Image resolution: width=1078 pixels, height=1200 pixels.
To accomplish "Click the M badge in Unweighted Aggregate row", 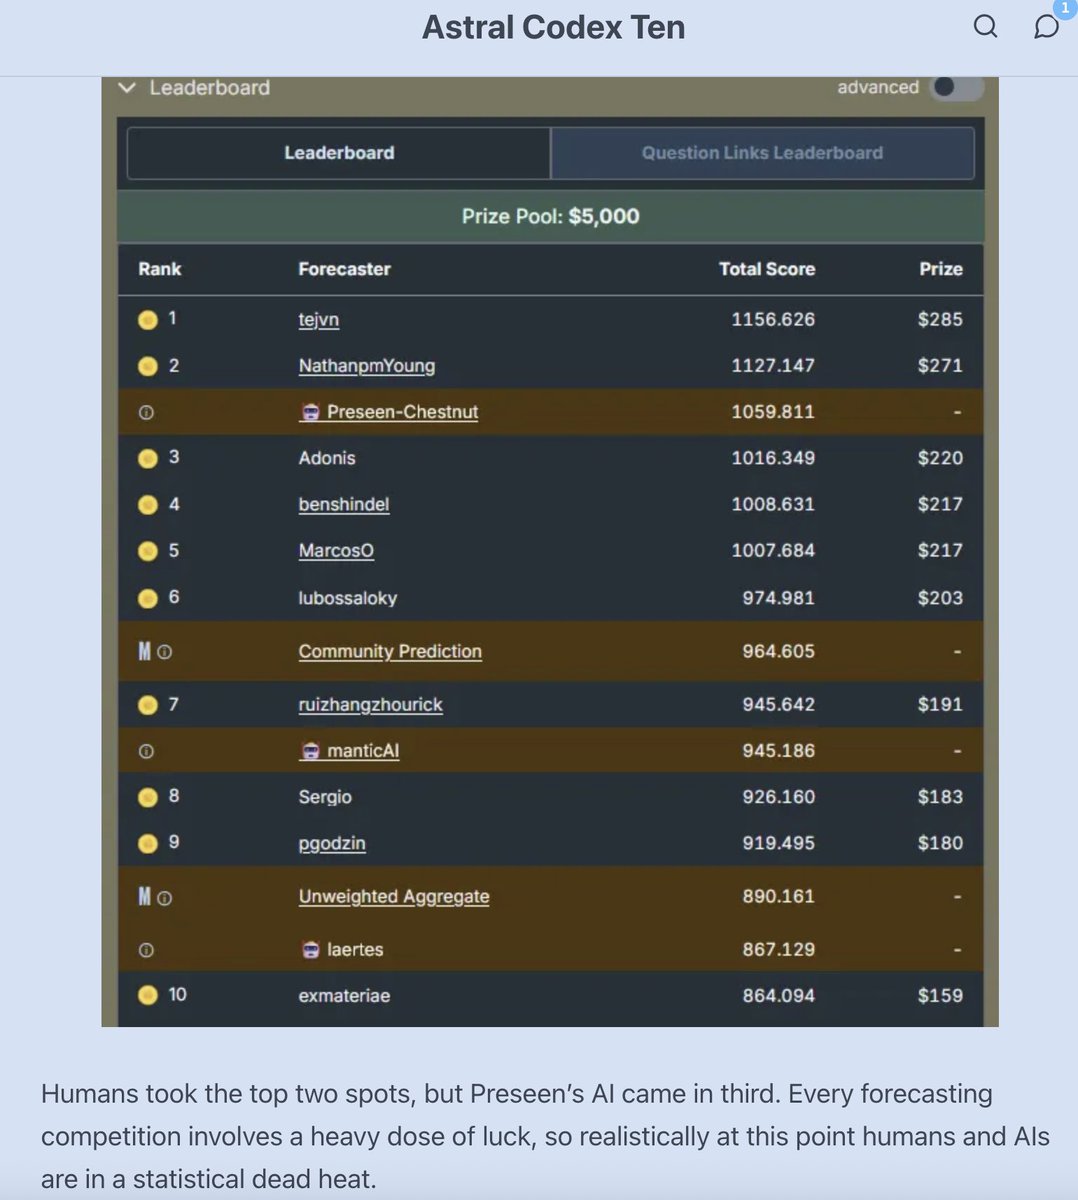I will [x=144, y=897].
